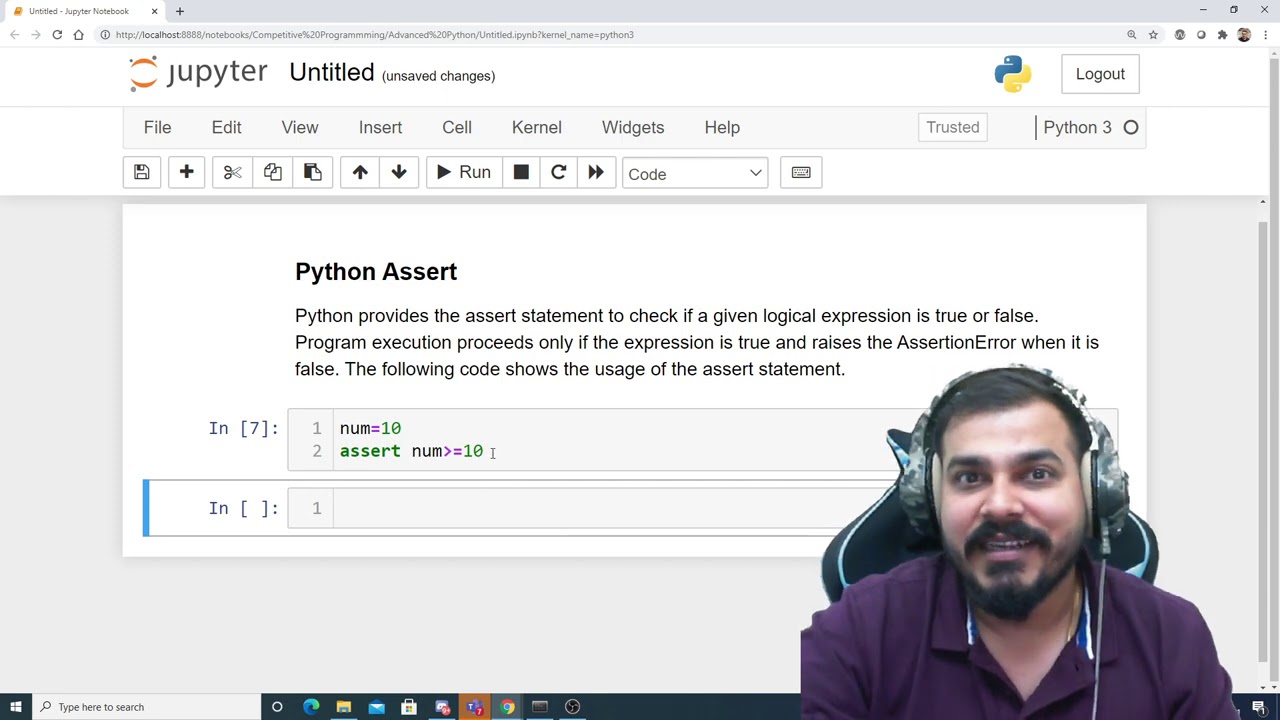Bookmark this page with the star icon
This screenshot has height=720, width=1280.
[x=1153, y=35]
